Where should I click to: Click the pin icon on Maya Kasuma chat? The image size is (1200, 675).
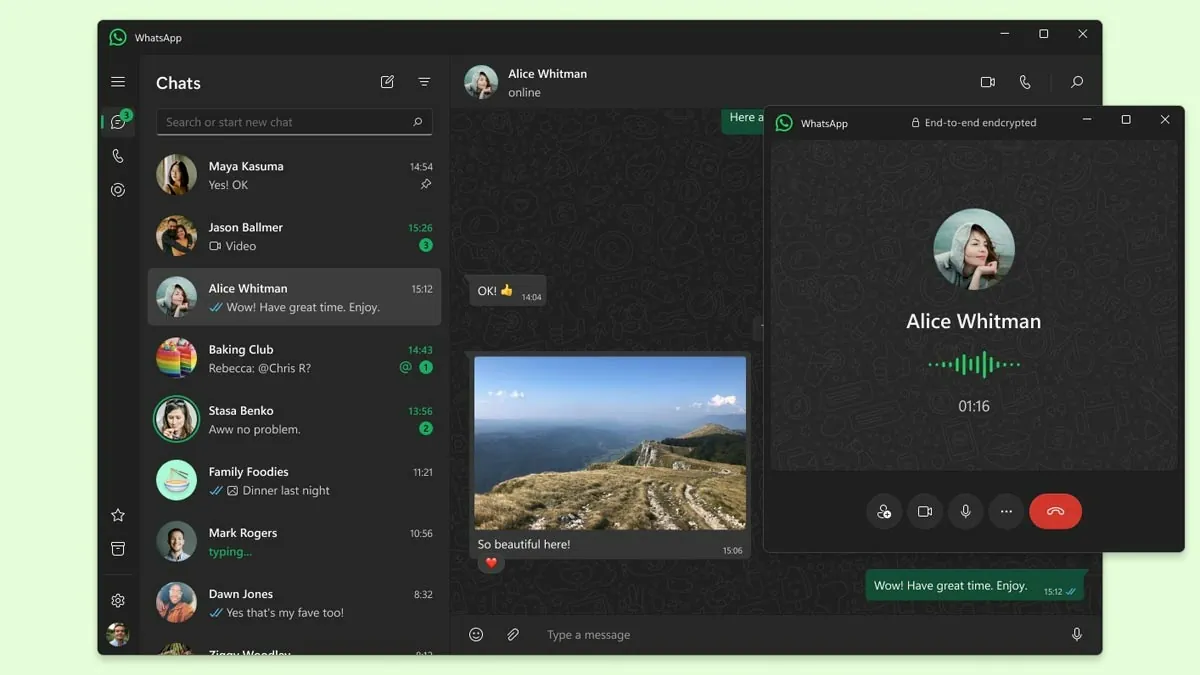pos(426,185)
